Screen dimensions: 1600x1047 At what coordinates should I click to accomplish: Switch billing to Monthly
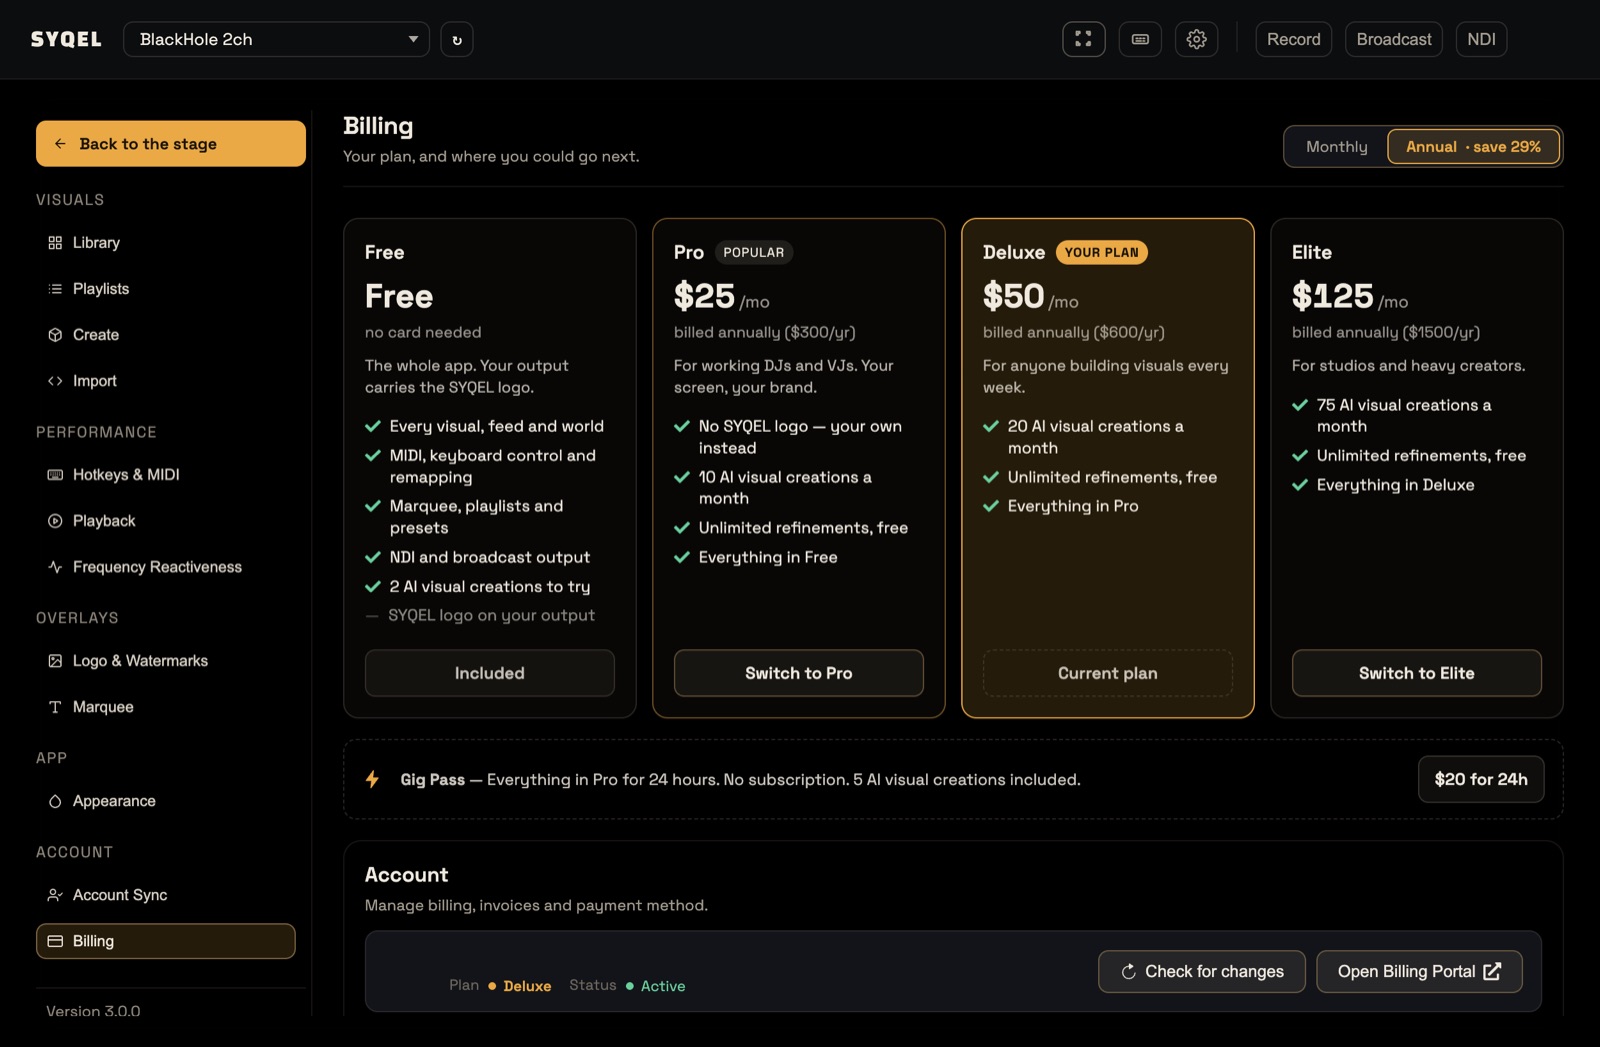click(1336, 147)
